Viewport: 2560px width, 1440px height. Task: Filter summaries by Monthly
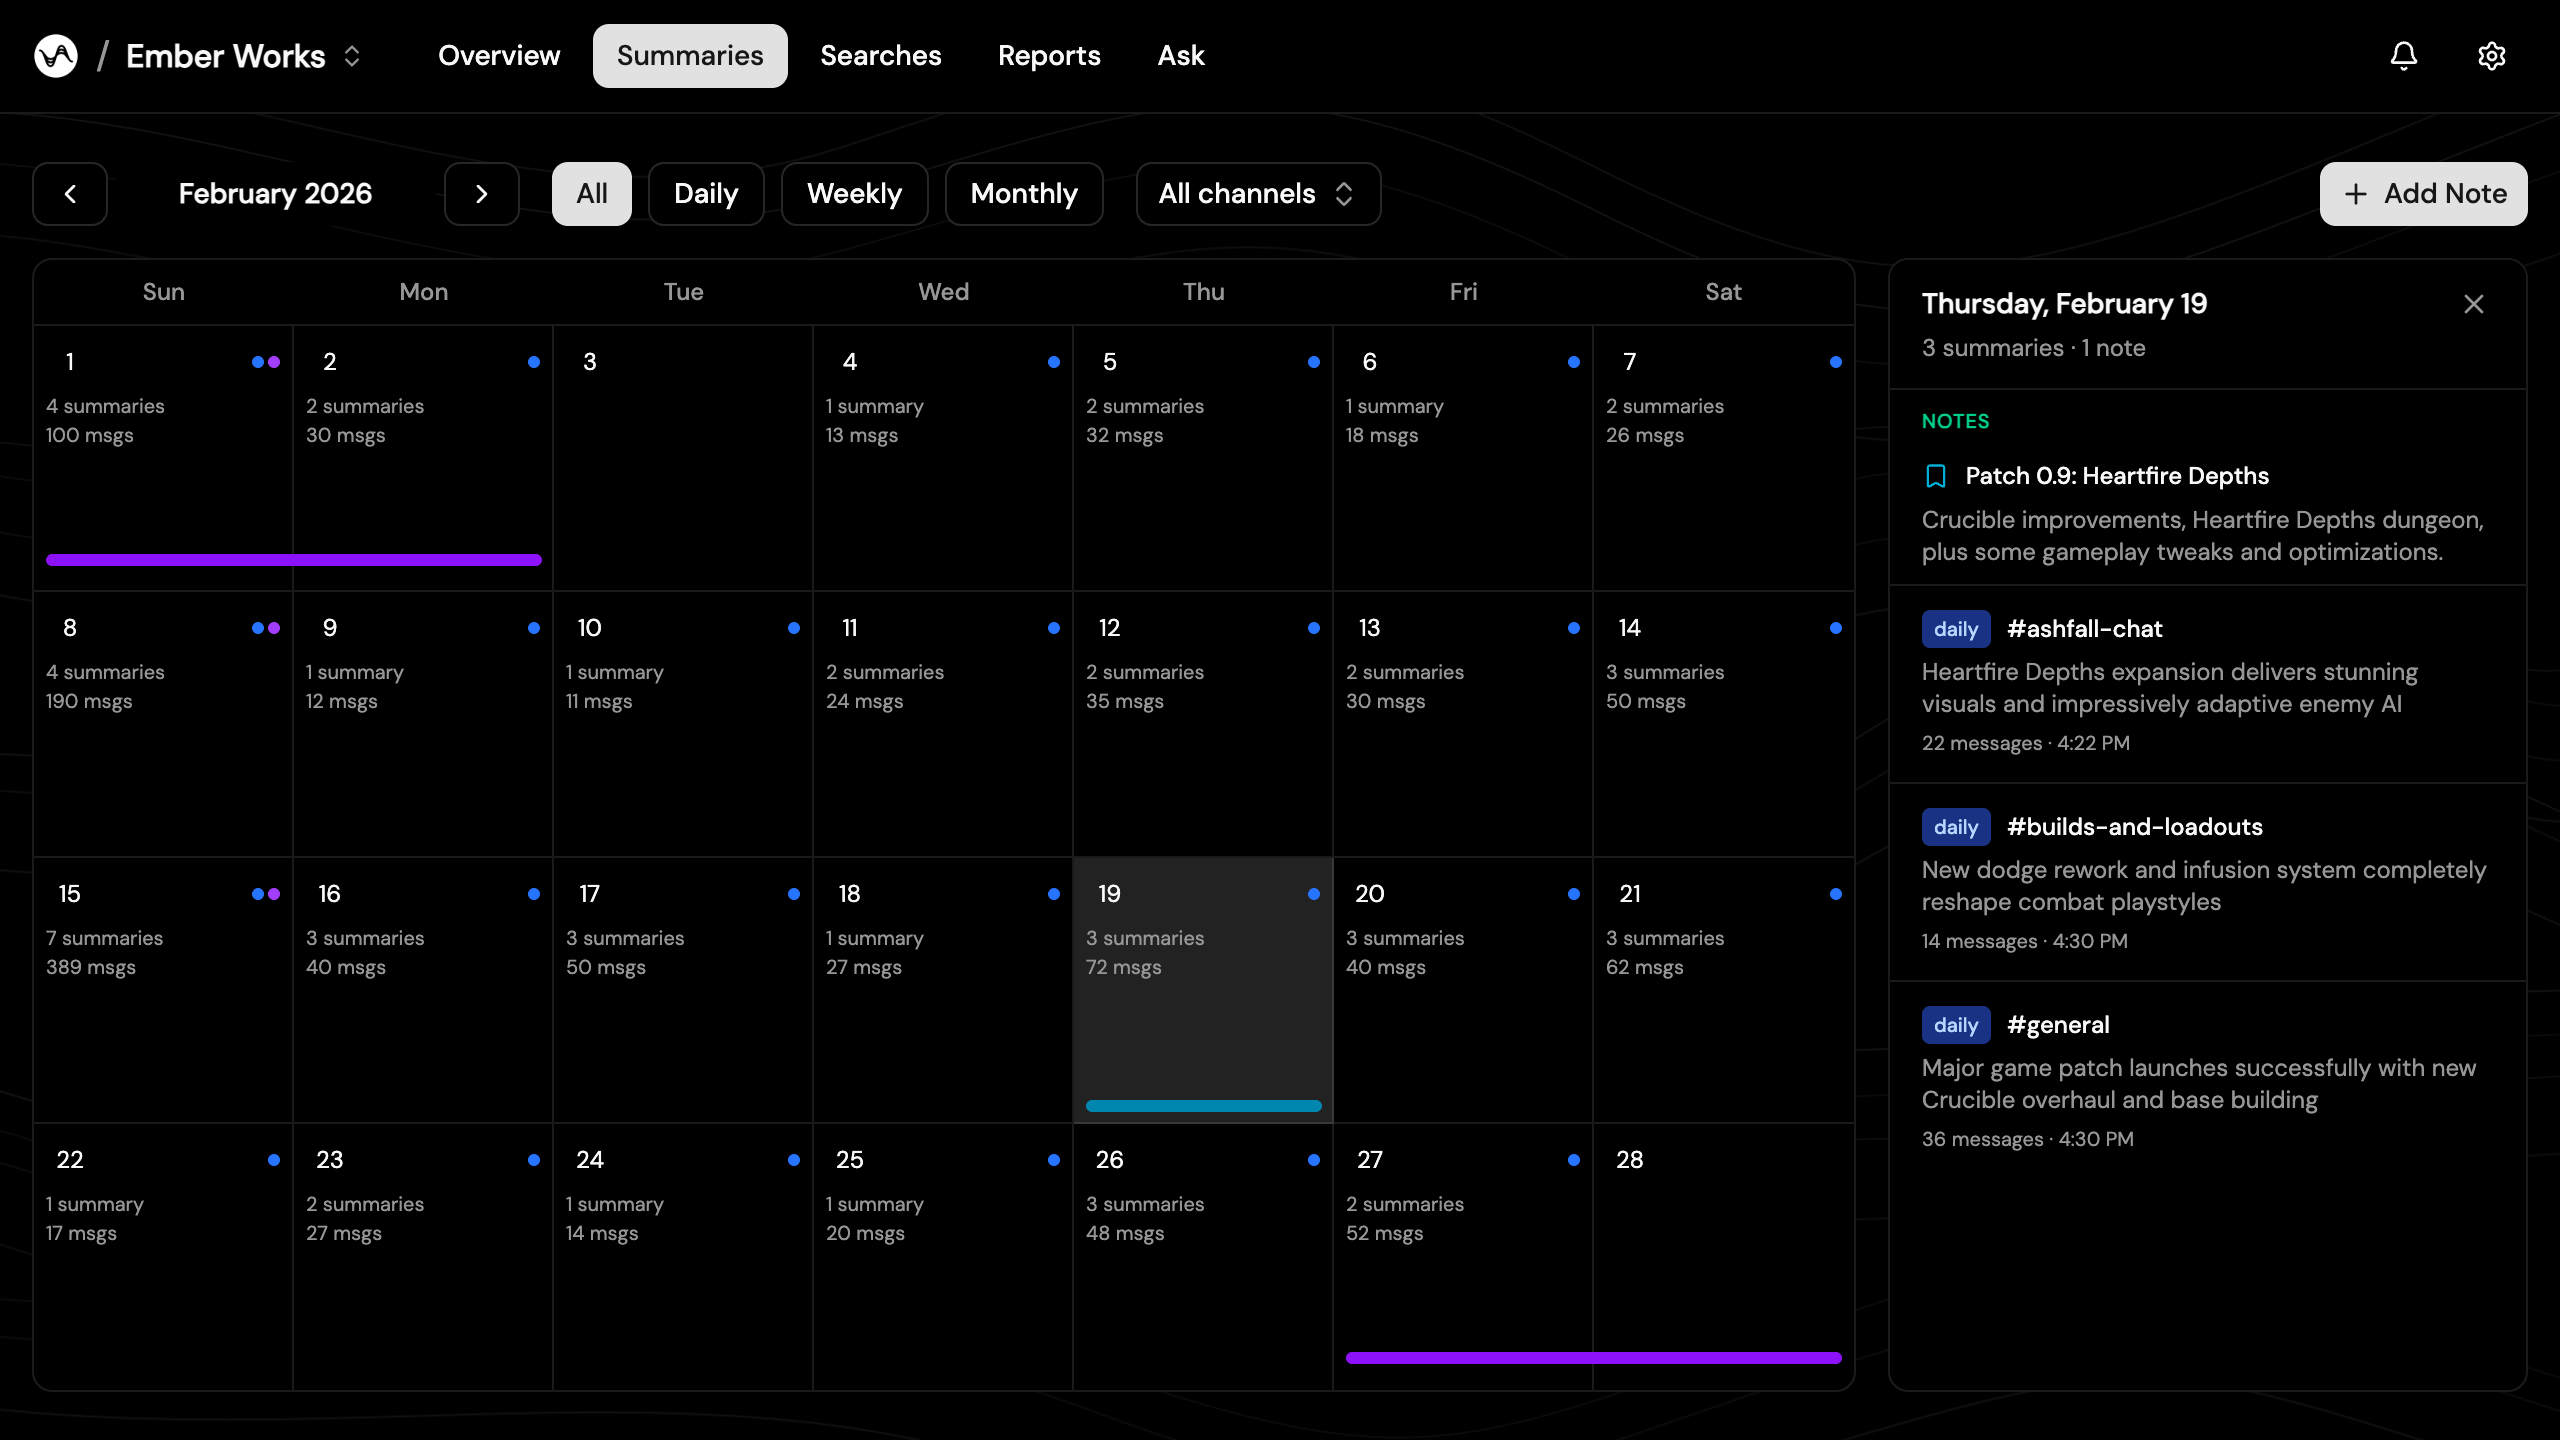coord(1024,194)
